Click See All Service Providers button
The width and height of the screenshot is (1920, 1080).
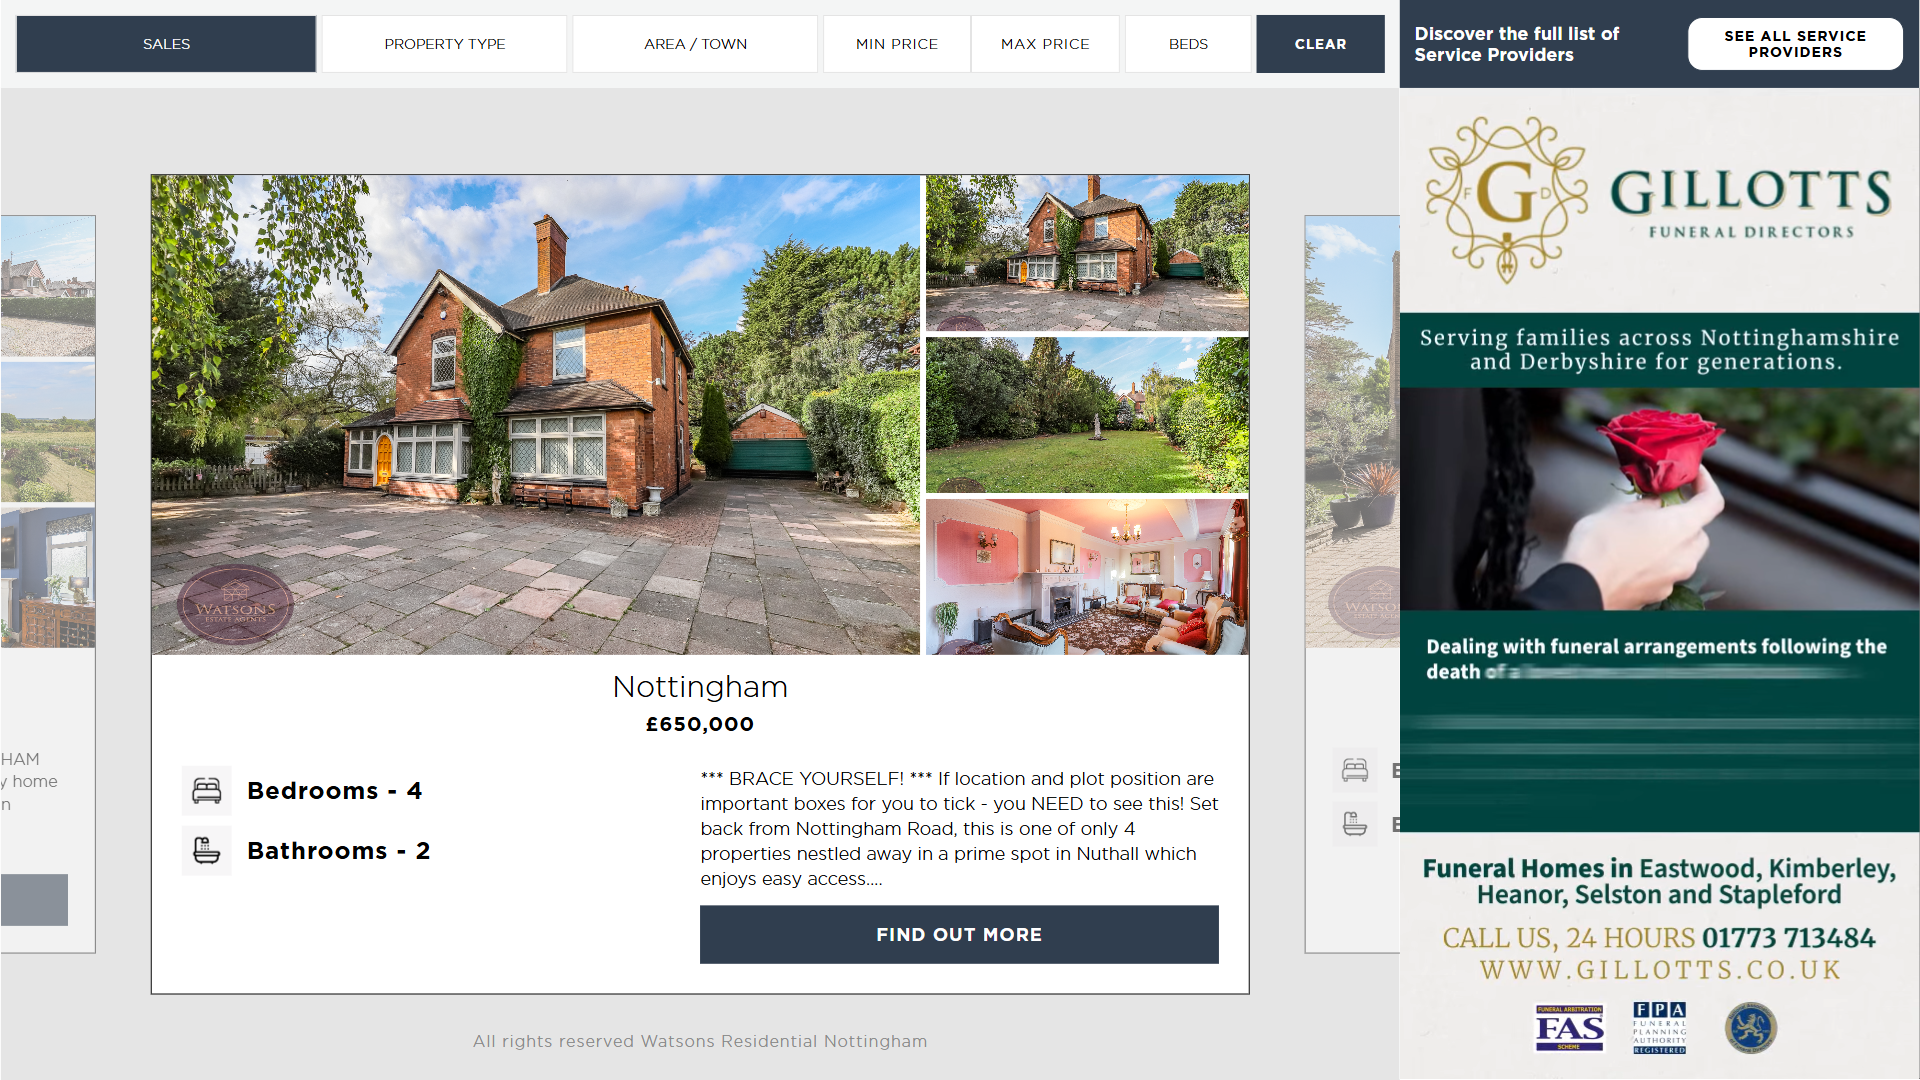(x=1795, y=44)
